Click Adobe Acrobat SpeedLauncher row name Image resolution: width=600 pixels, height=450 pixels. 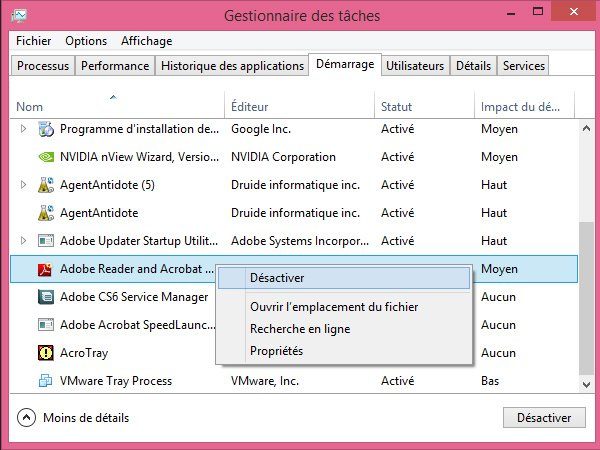click(138, 325)
